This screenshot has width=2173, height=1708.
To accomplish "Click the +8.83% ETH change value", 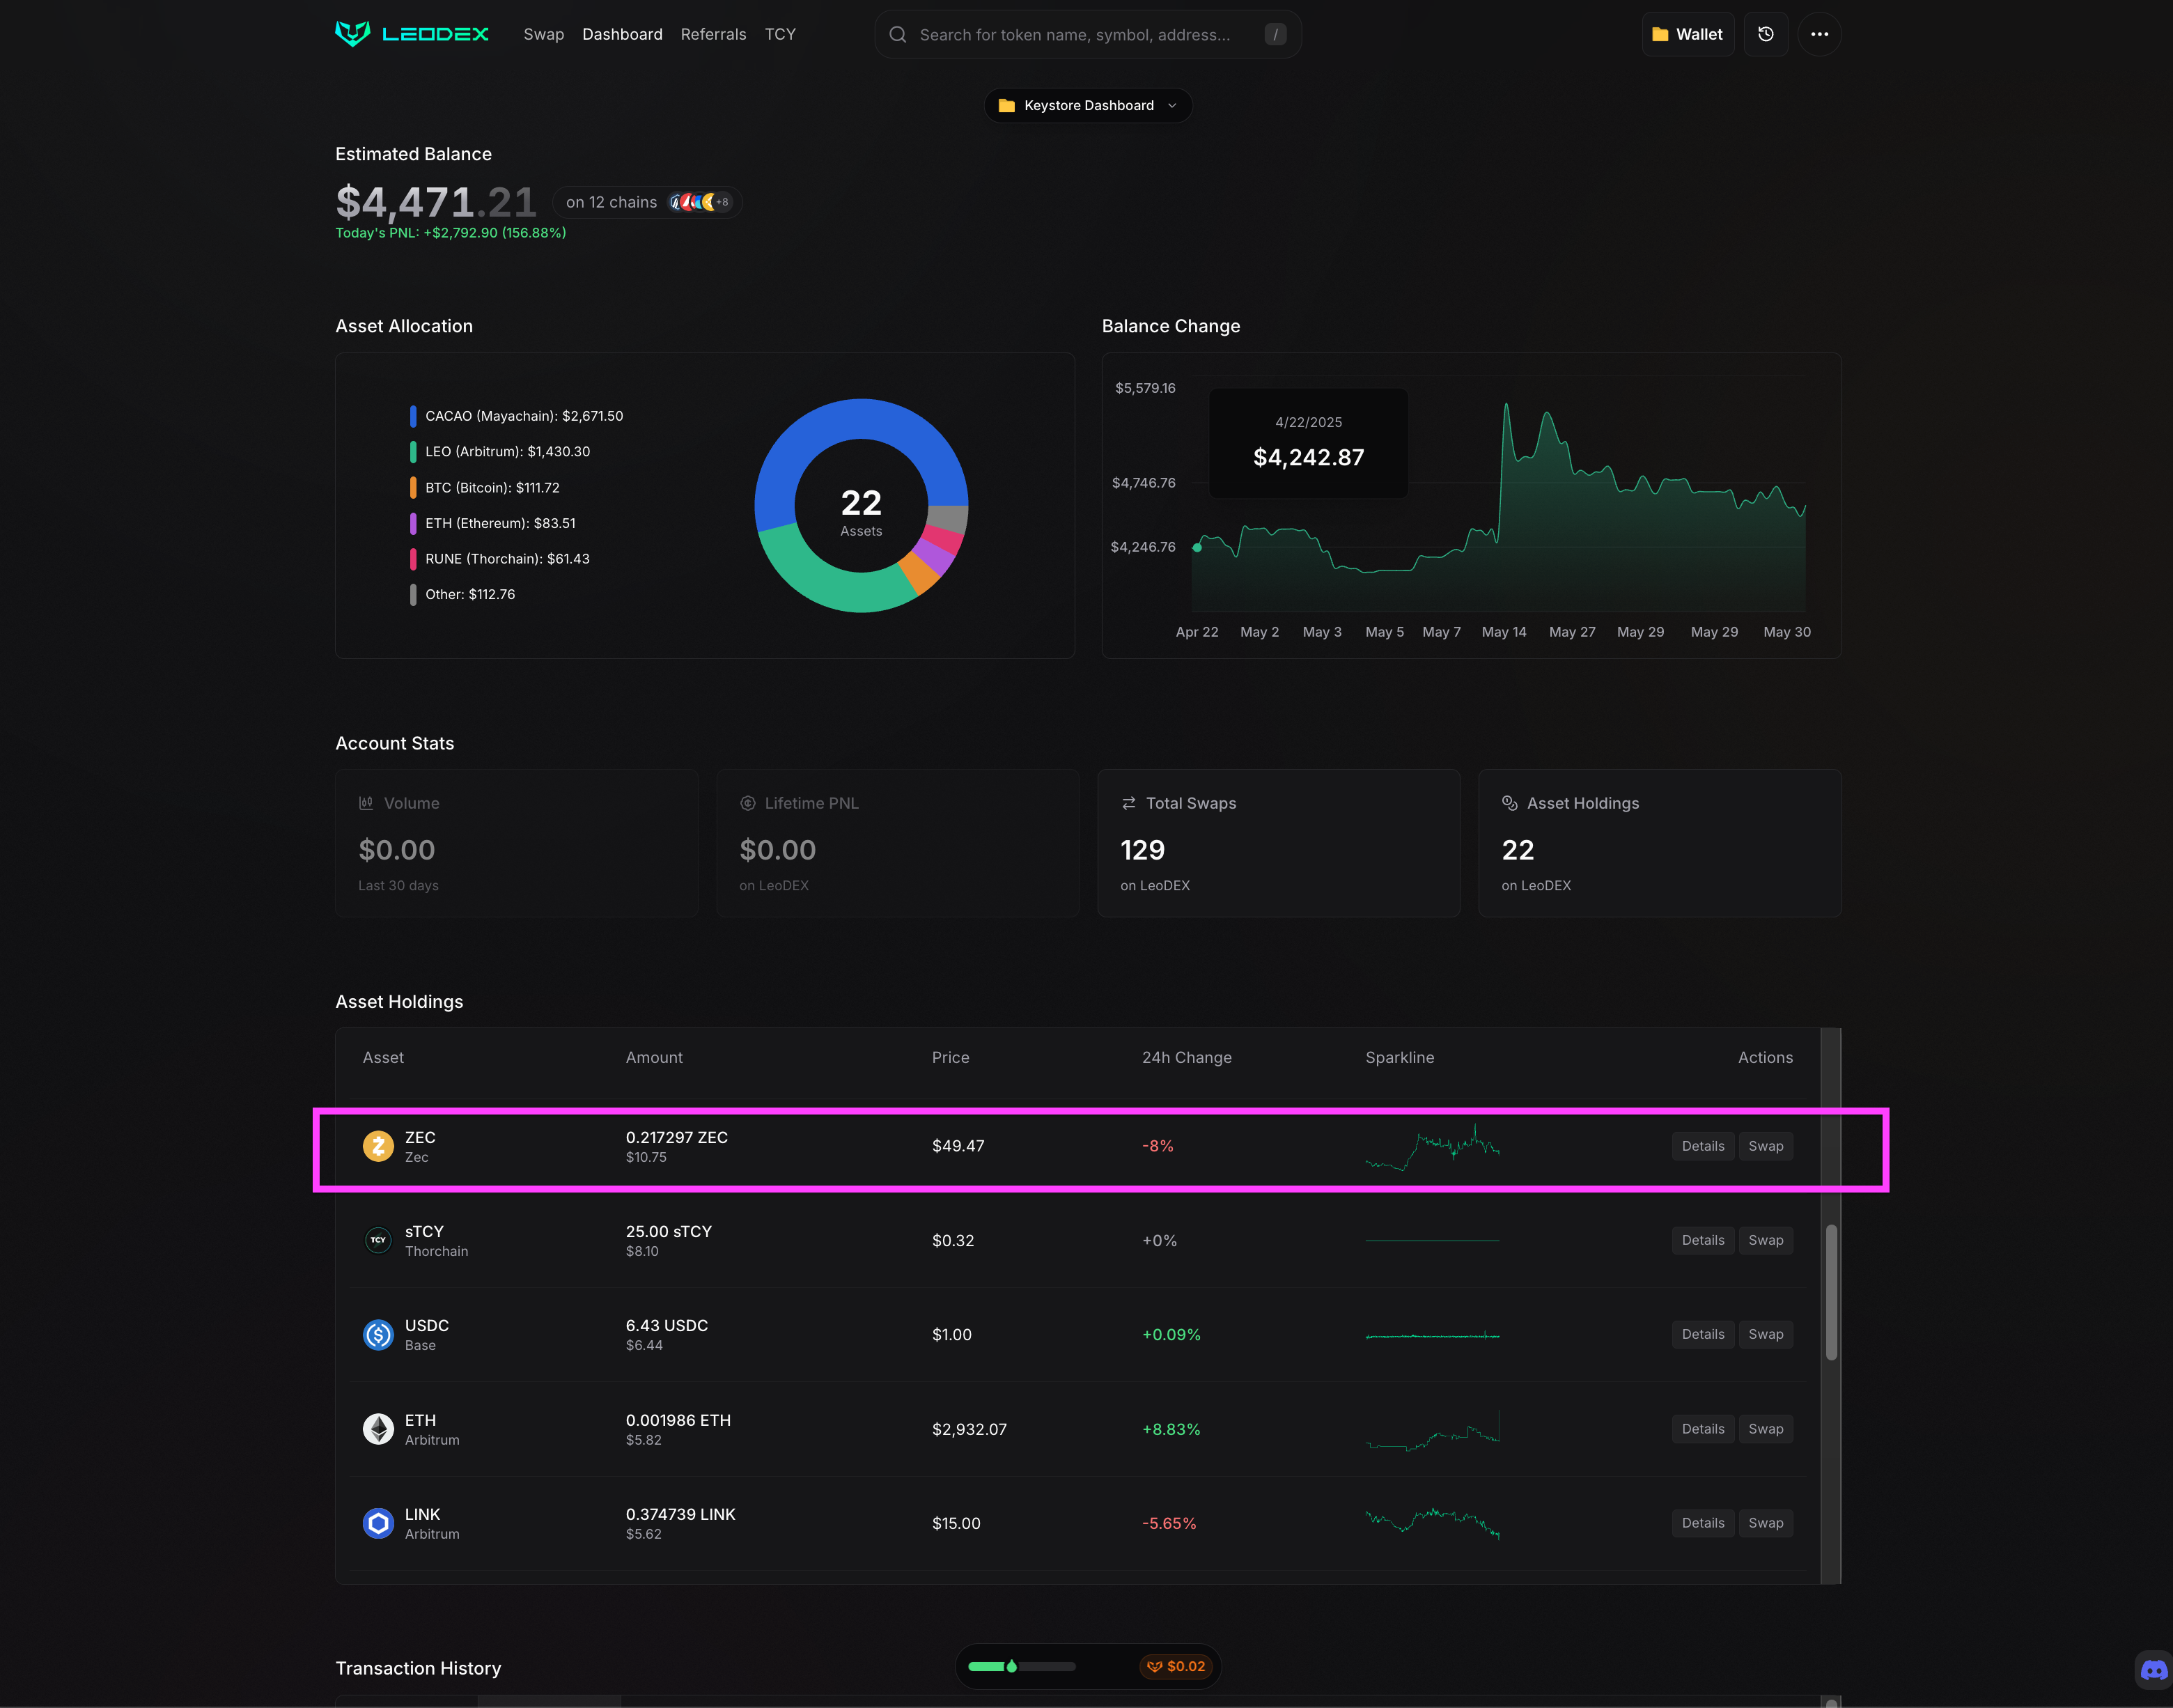I will point(1170,1429).
